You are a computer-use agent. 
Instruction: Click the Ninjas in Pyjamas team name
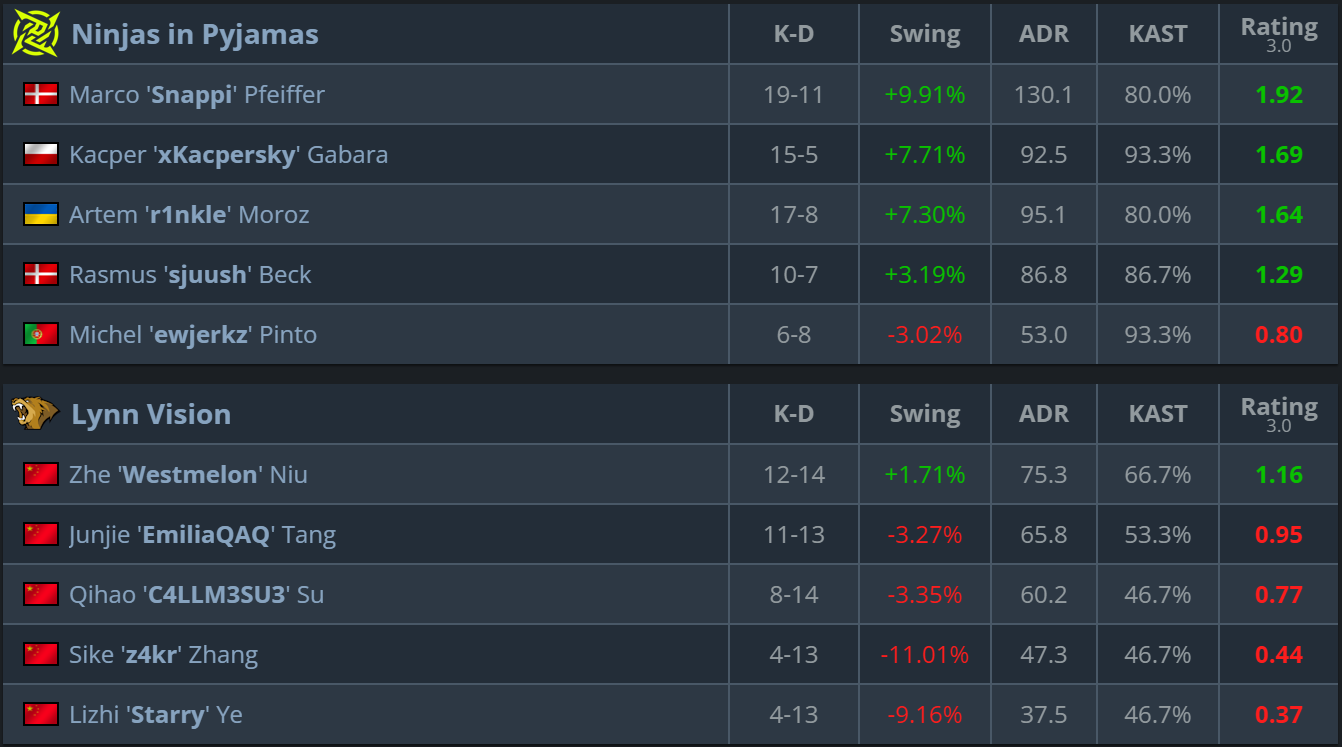click(x=195, y=34)
